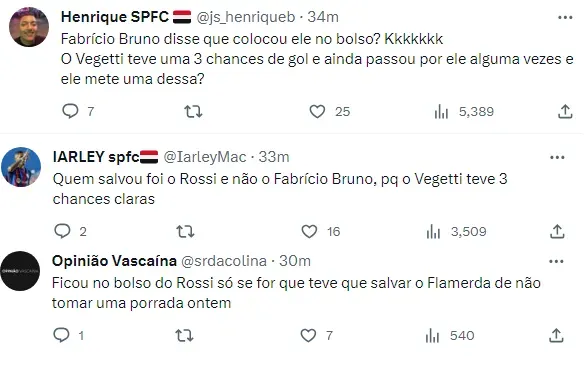Reply to Henrique SPFC's tweet
The height and width of the screenshot is (382, 588).
tap(70, 111)
